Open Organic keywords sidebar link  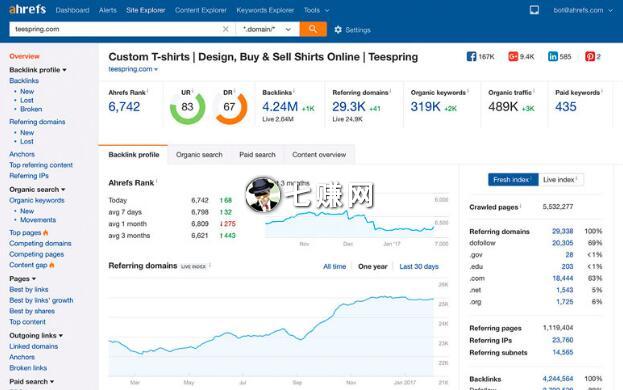(x=37, y=200)
